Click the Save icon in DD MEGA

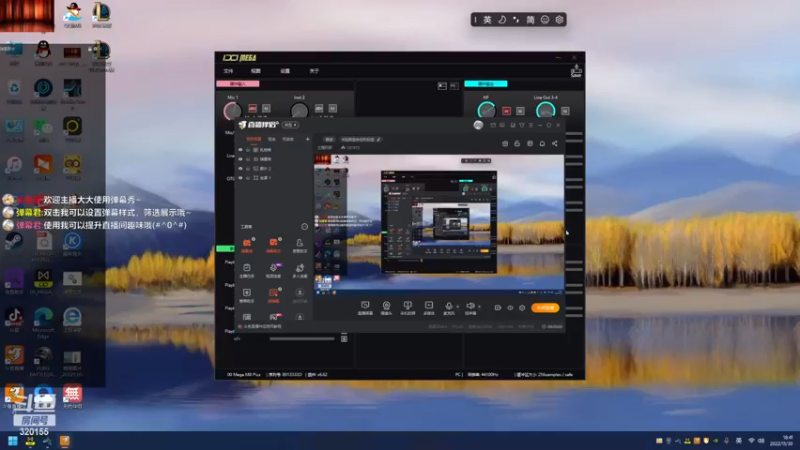coord(576,71)
